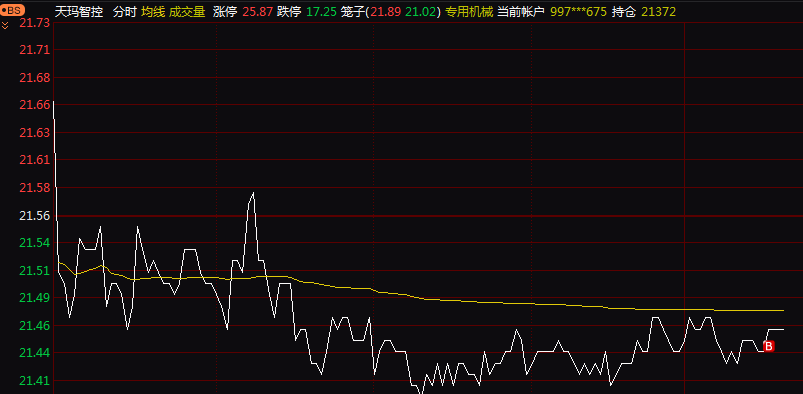Click price axis label 21.44

[35, 353]
